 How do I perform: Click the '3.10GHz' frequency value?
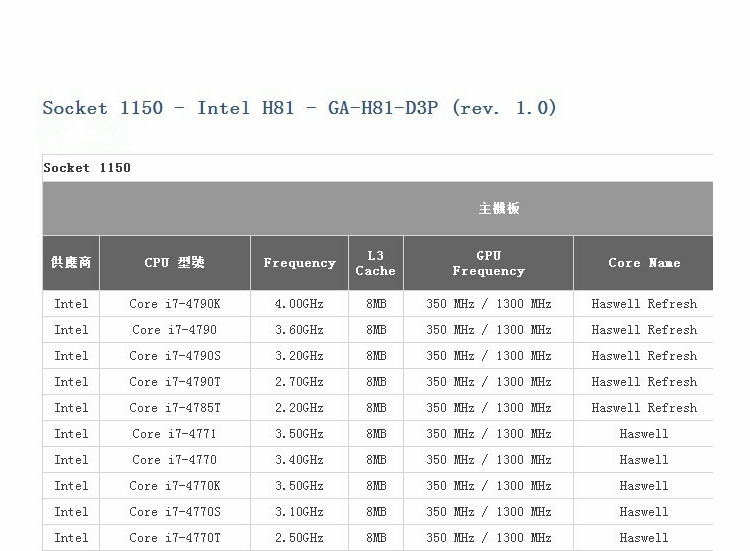point(299,512)
